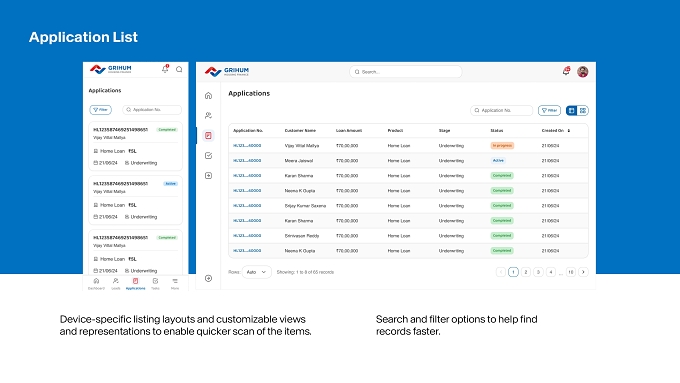Go to the previous page arrow
This screenshot has height=383, width=680.
coord(501,272)
